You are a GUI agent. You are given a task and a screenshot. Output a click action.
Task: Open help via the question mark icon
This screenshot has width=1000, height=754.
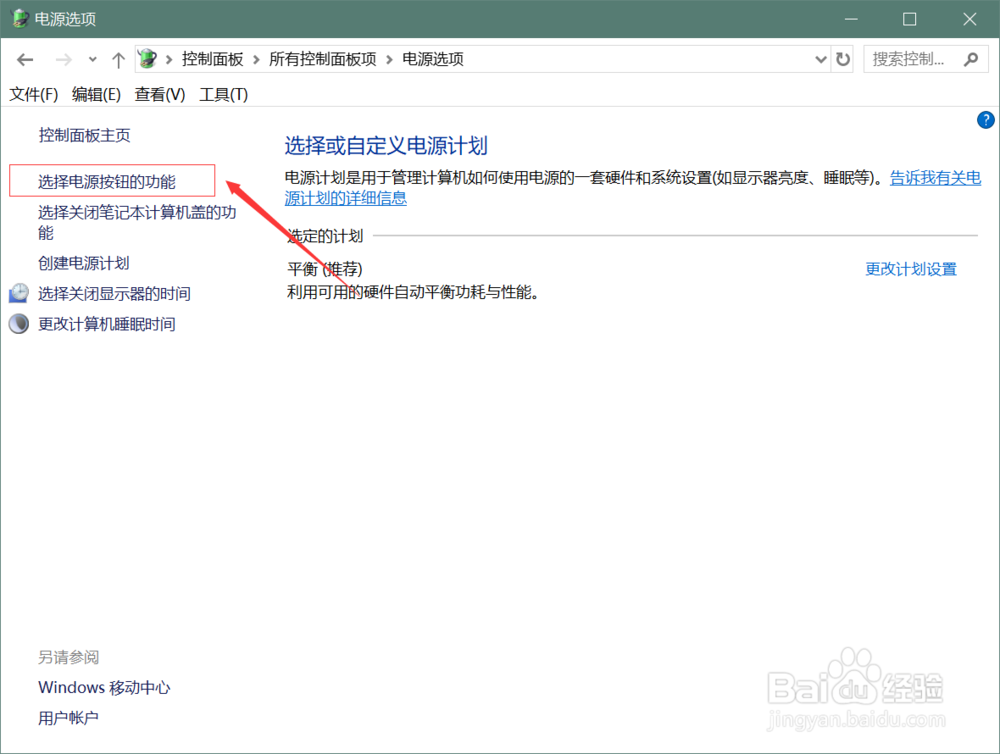click(x=985, y=119)
